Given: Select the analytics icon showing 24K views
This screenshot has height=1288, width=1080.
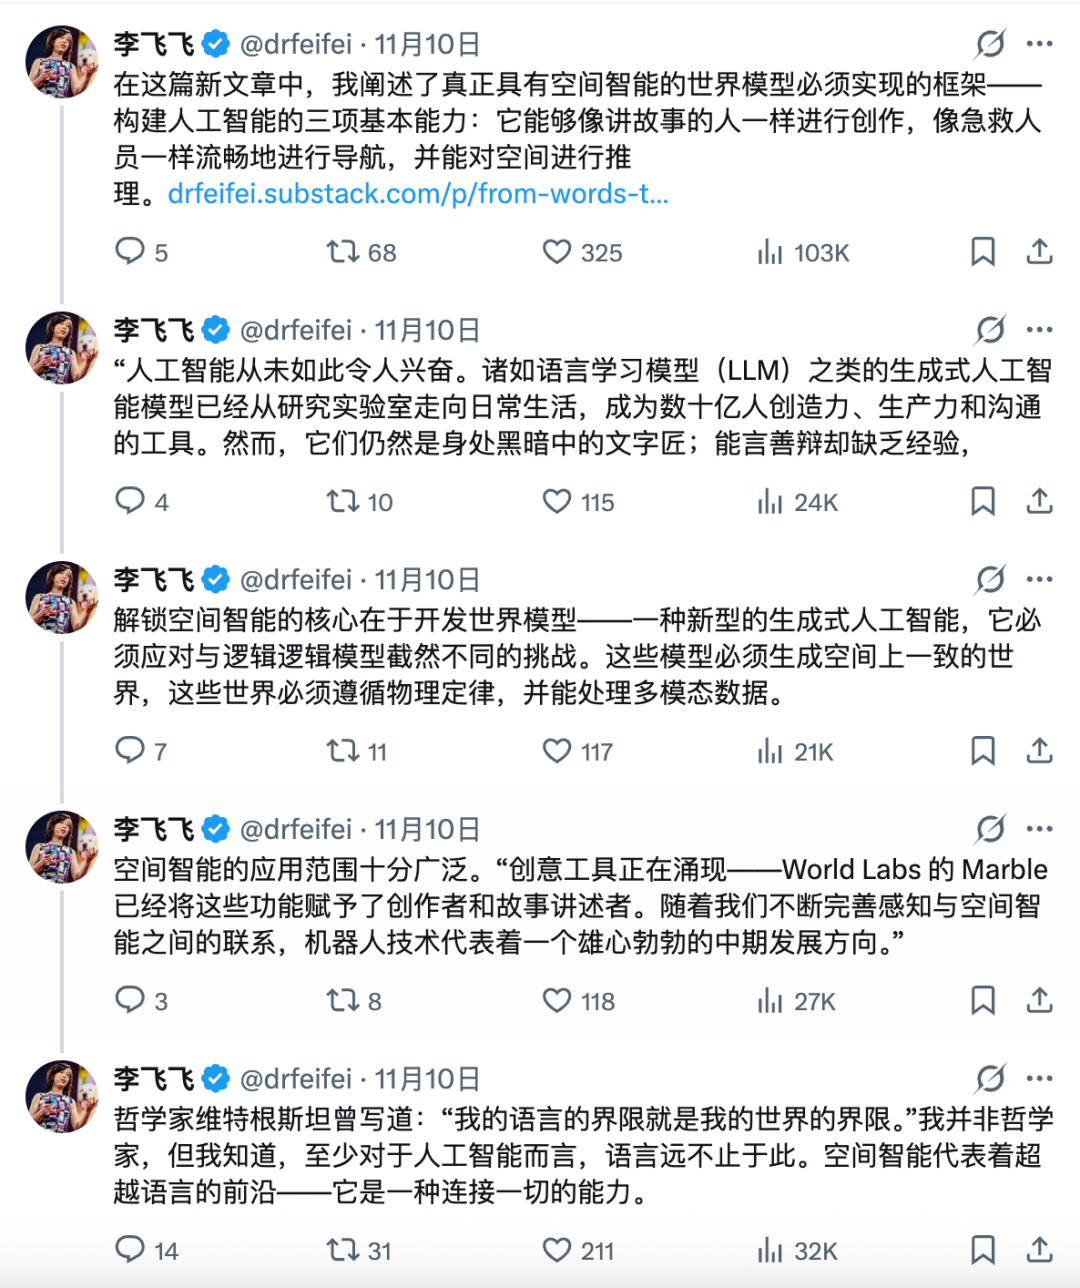Looking at the screenshot, I should [770, 503].
